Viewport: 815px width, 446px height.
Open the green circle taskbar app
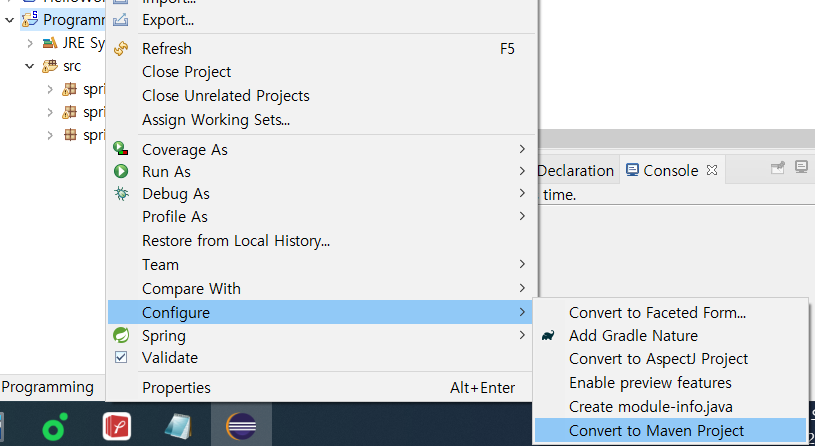point(55,426)
